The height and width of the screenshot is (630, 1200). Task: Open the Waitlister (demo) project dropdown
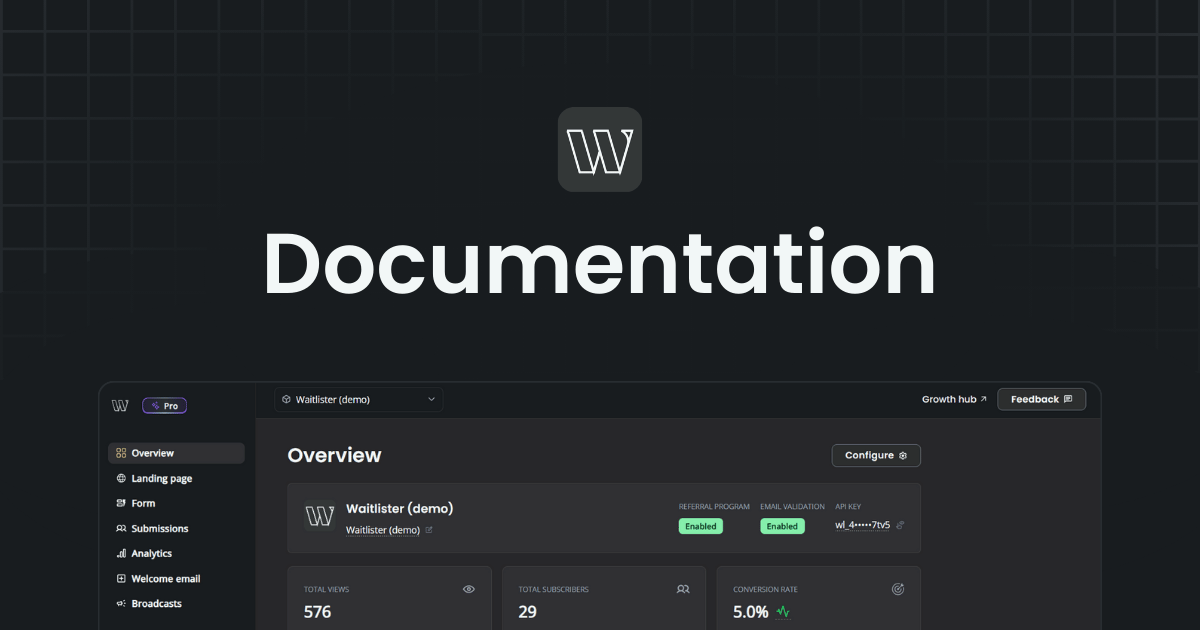[359, 399]
